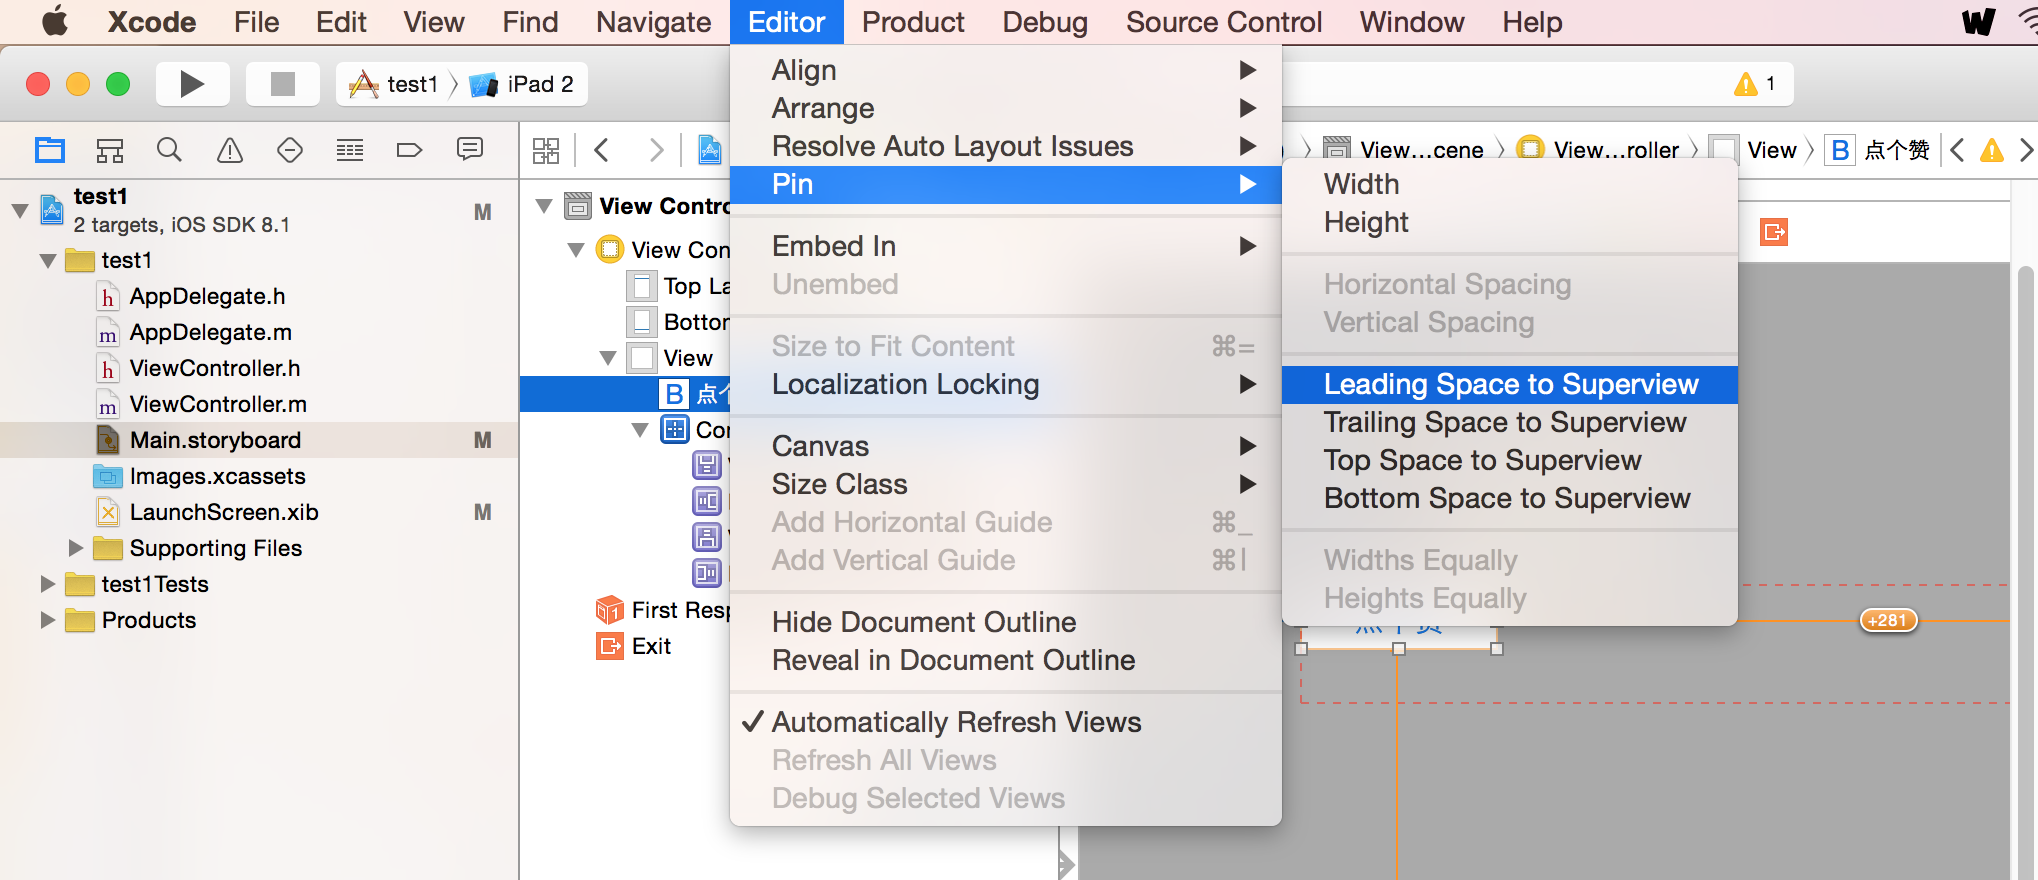
Task: Expand the Products folder
Action: (x=47, y=620)
